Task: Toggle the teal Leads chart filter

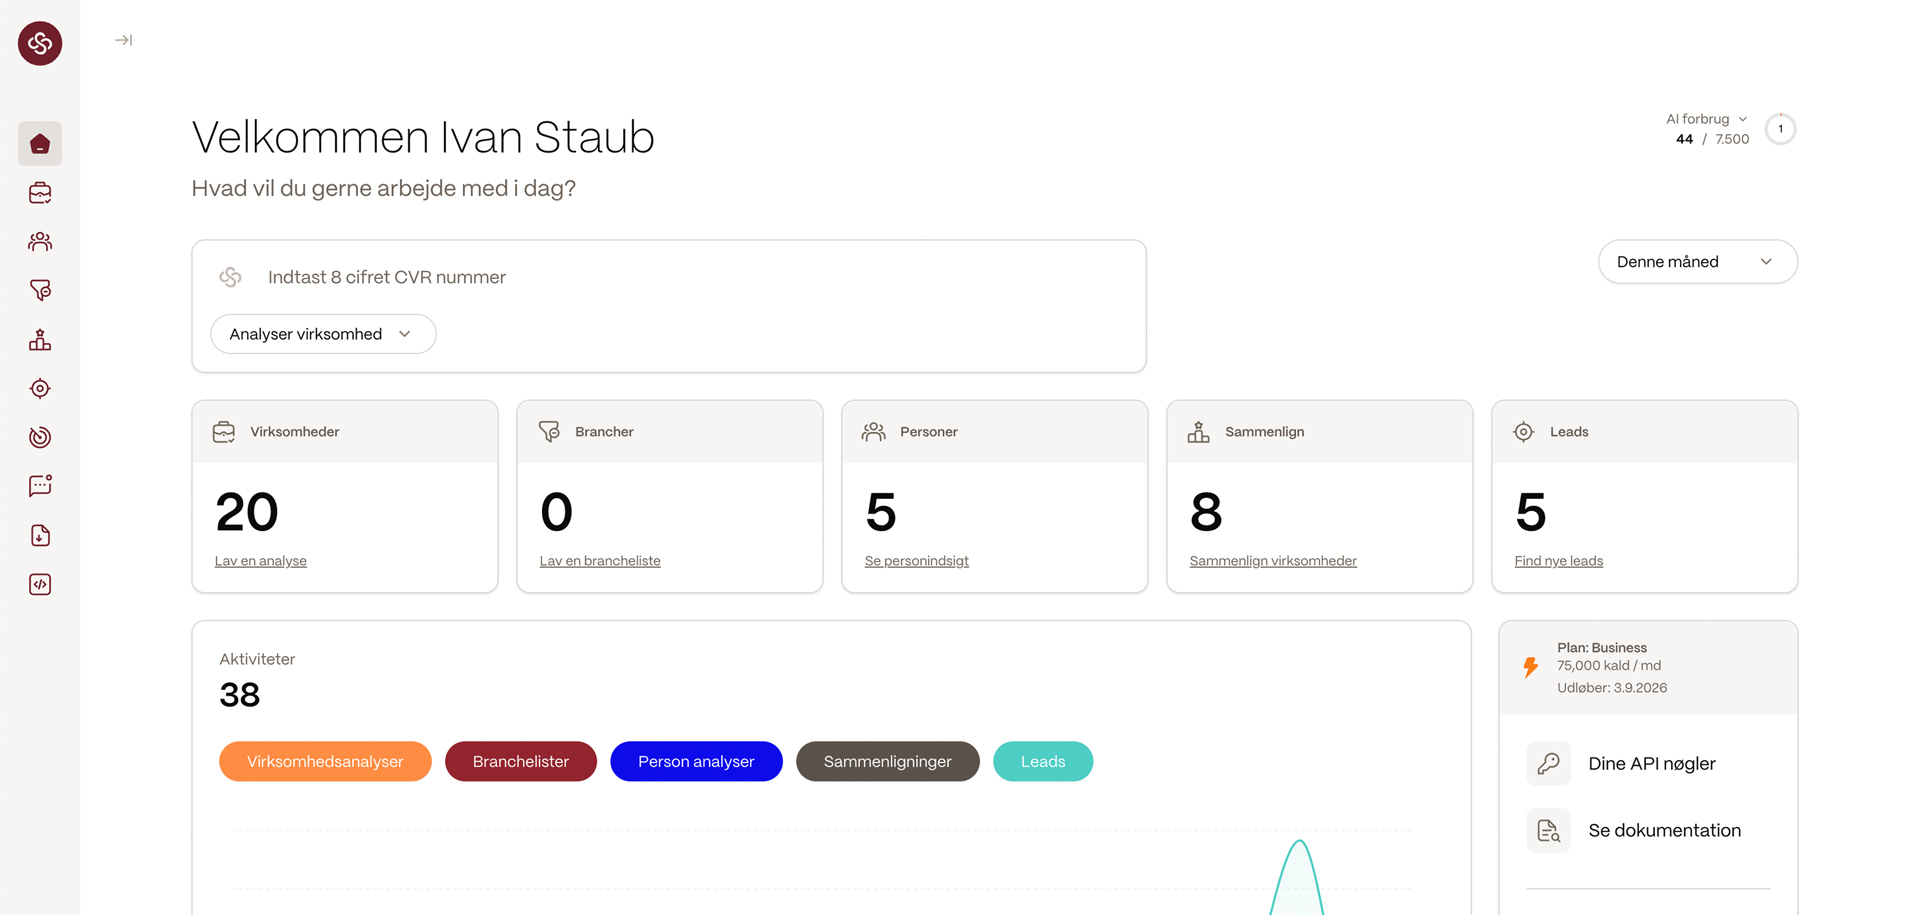Action: click(x=1042, y=761)
